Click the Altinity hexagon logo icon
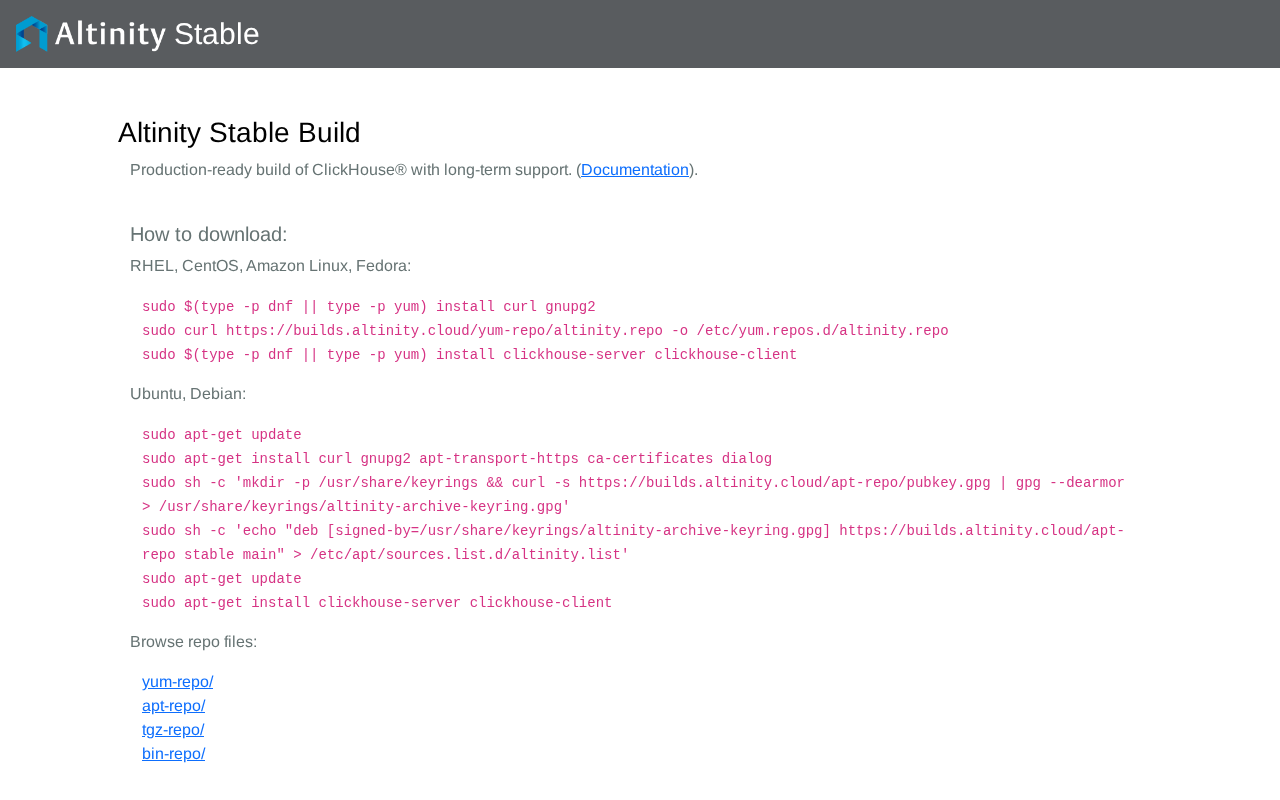This screenshot has width=1280, height=800. (32, 34)
